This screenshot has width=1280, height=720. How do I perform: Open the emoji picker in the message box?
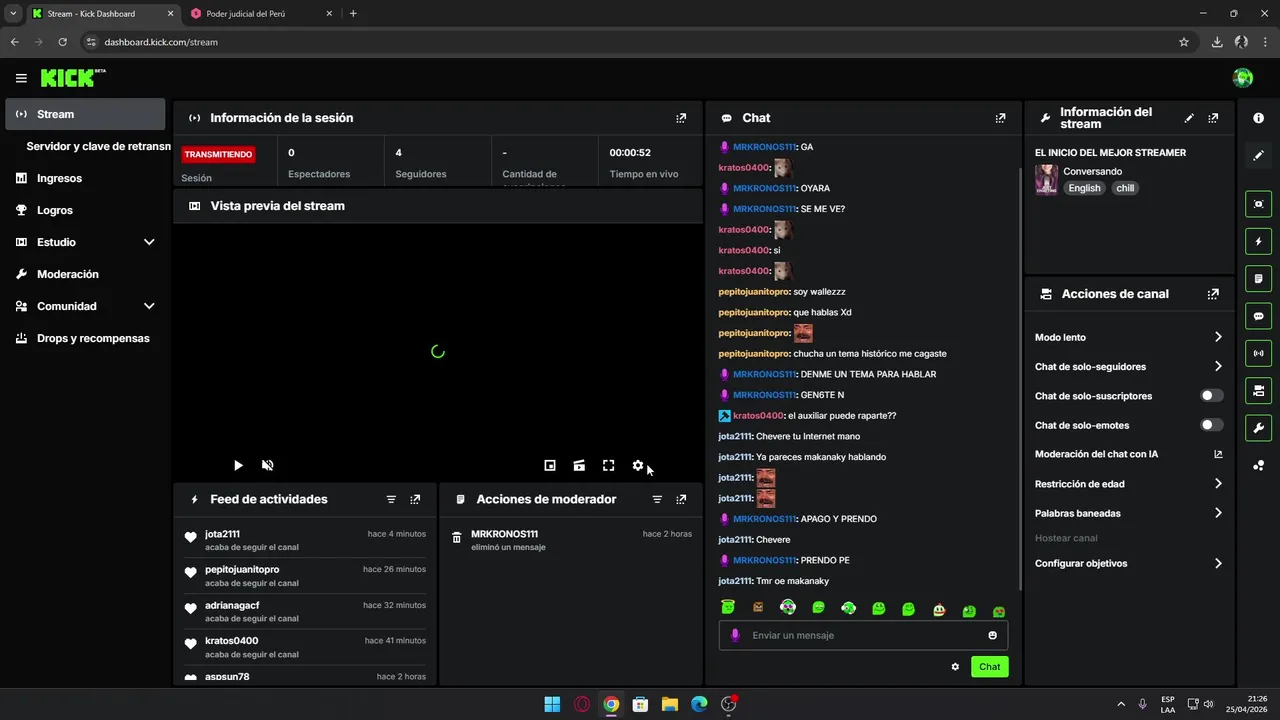[x=992, y=635]
